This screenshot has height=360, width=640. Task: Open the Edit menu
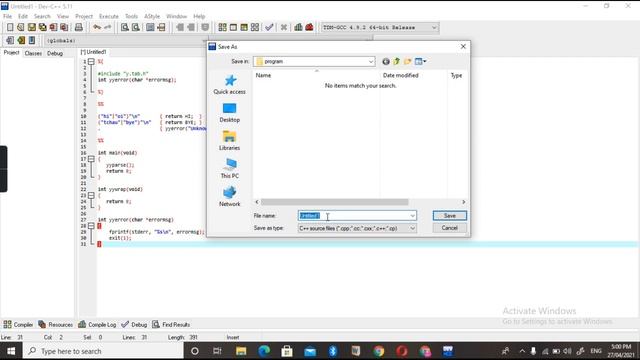coord(23,16)
